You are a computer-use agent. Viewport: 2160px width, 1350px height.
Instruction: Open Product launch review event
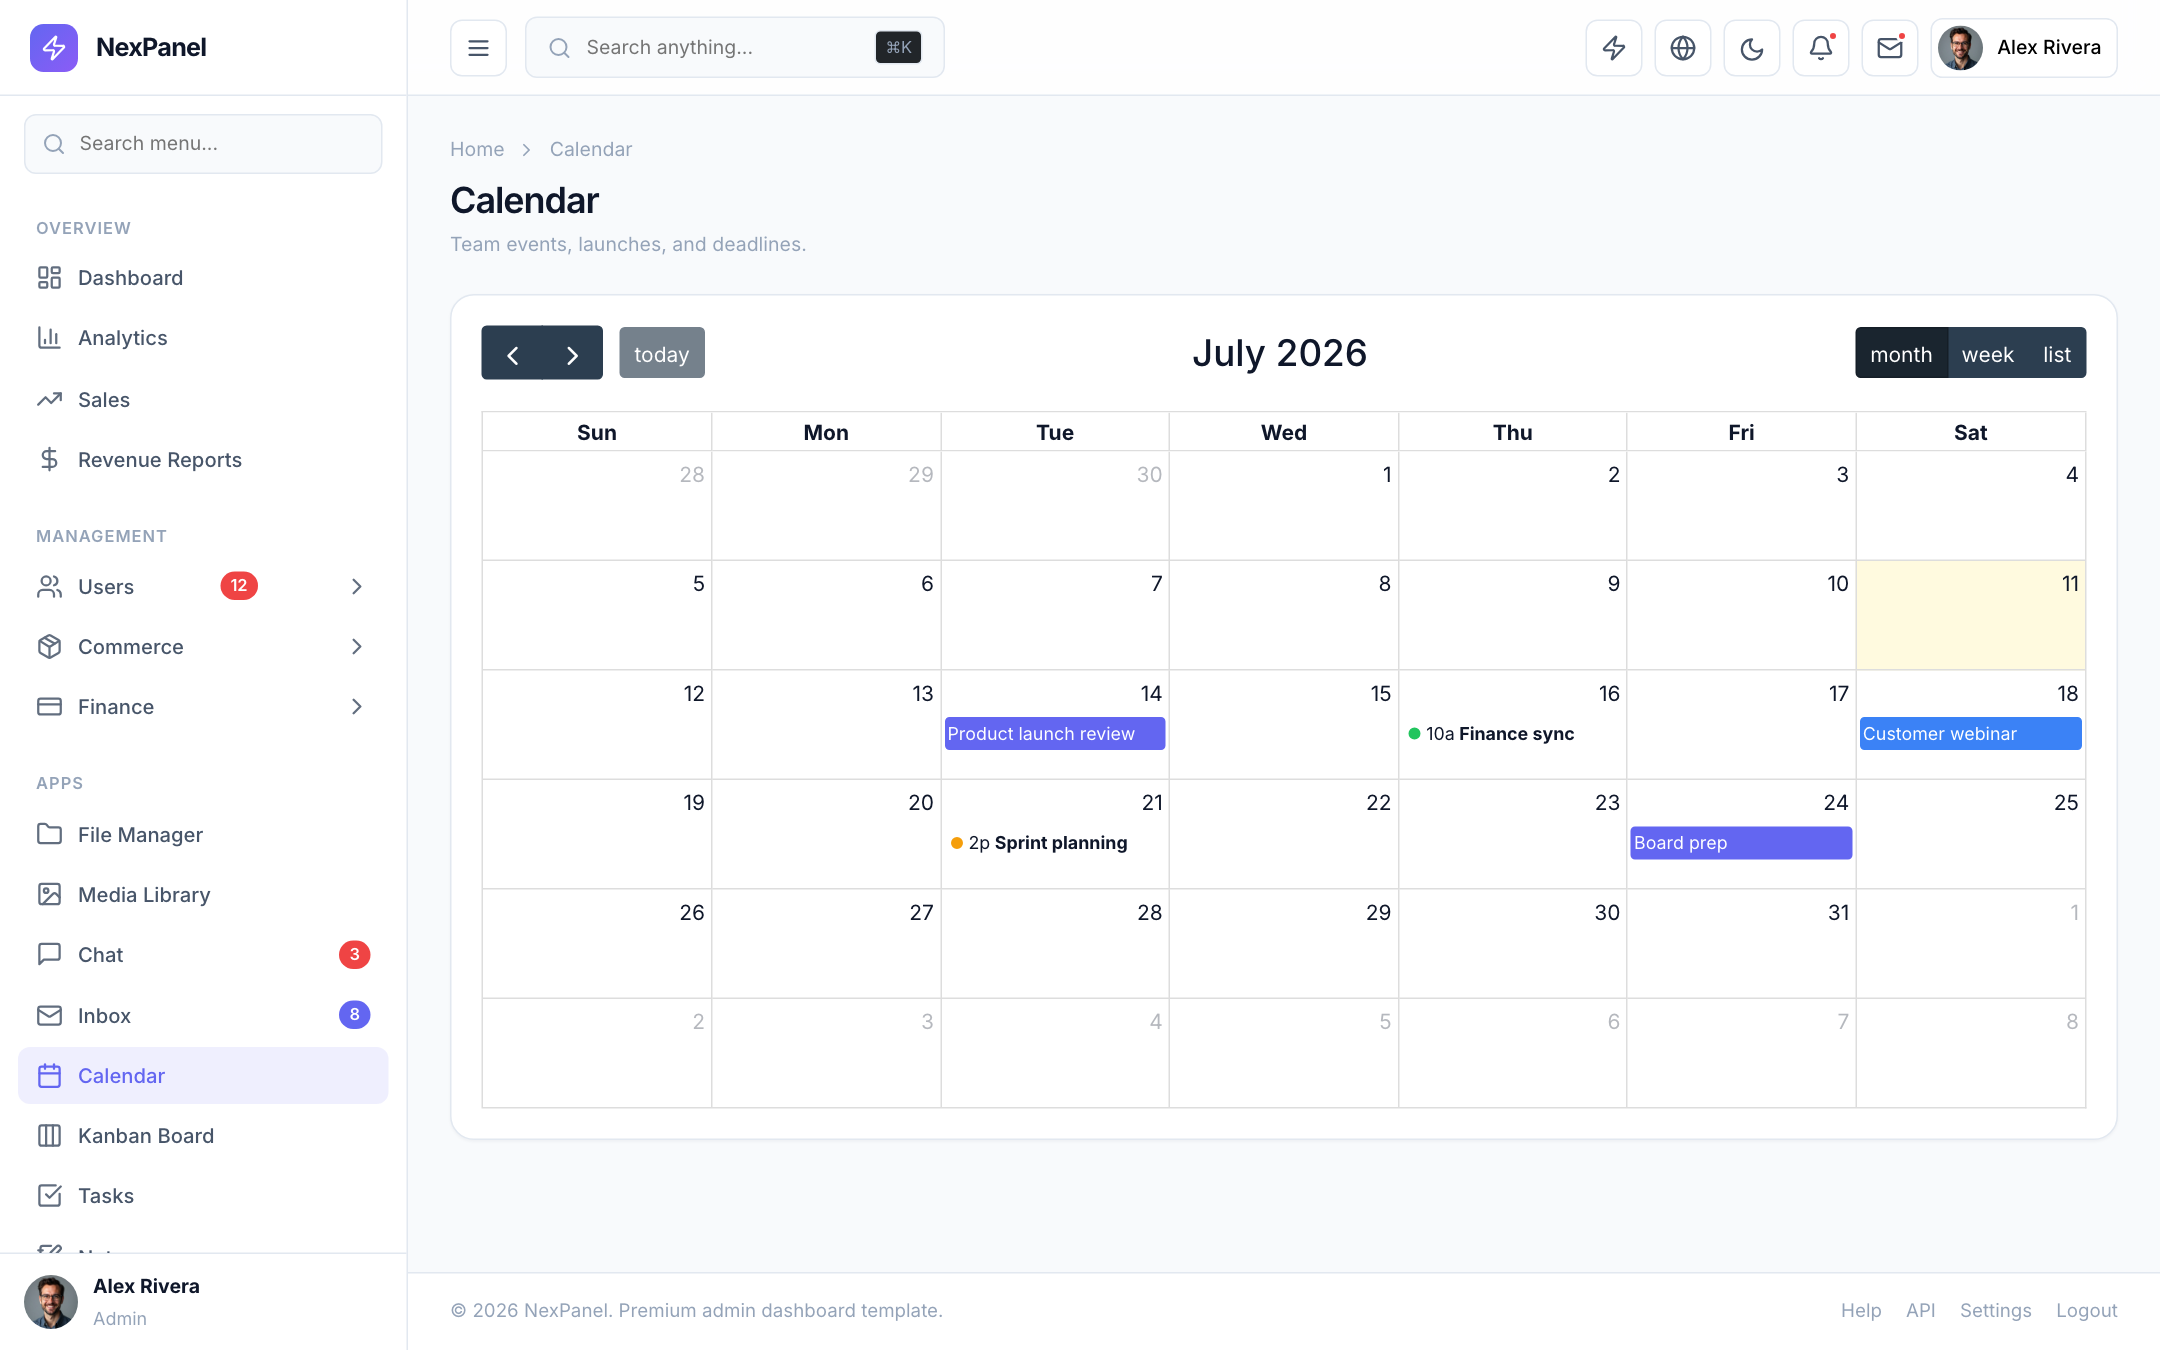[1055, 733]
